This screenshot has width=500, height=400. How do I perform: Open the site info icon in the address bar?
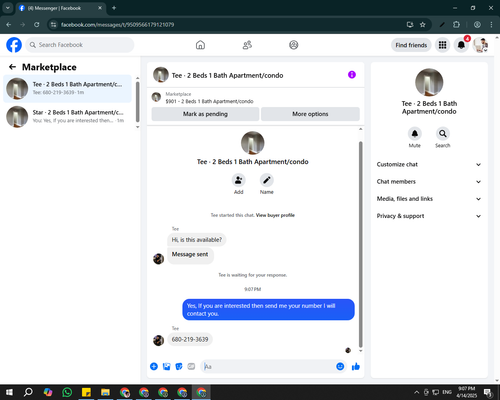[53, 25]
